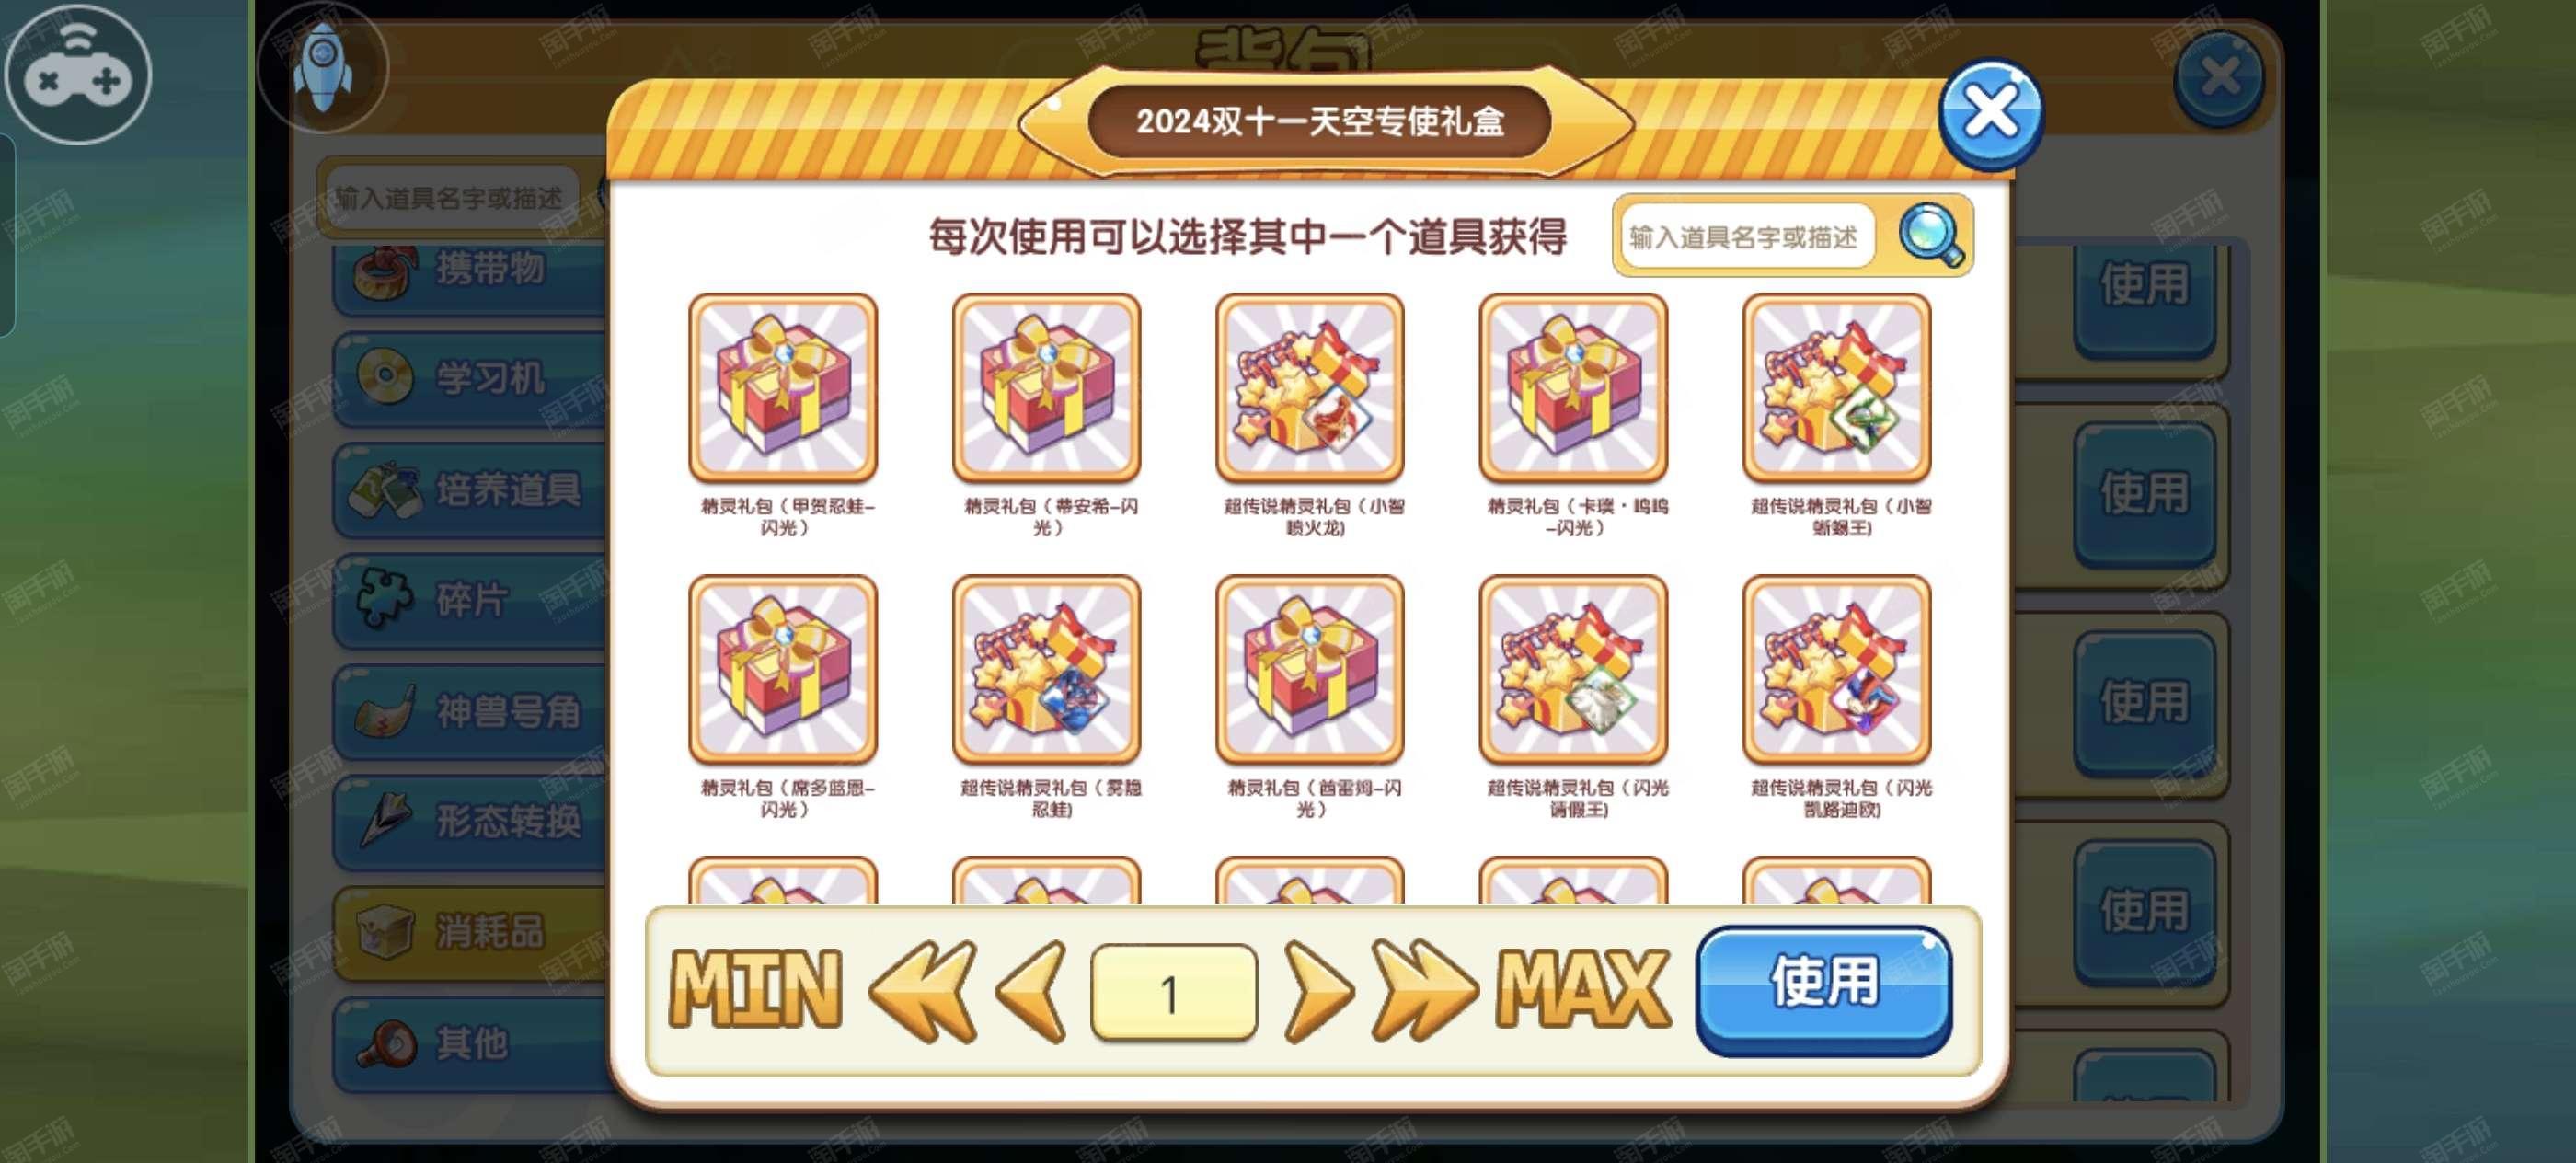Viewport: 2576px width, 1163px height.
Task: Increase quantity with single right arrow
Action: [1320, 992]
